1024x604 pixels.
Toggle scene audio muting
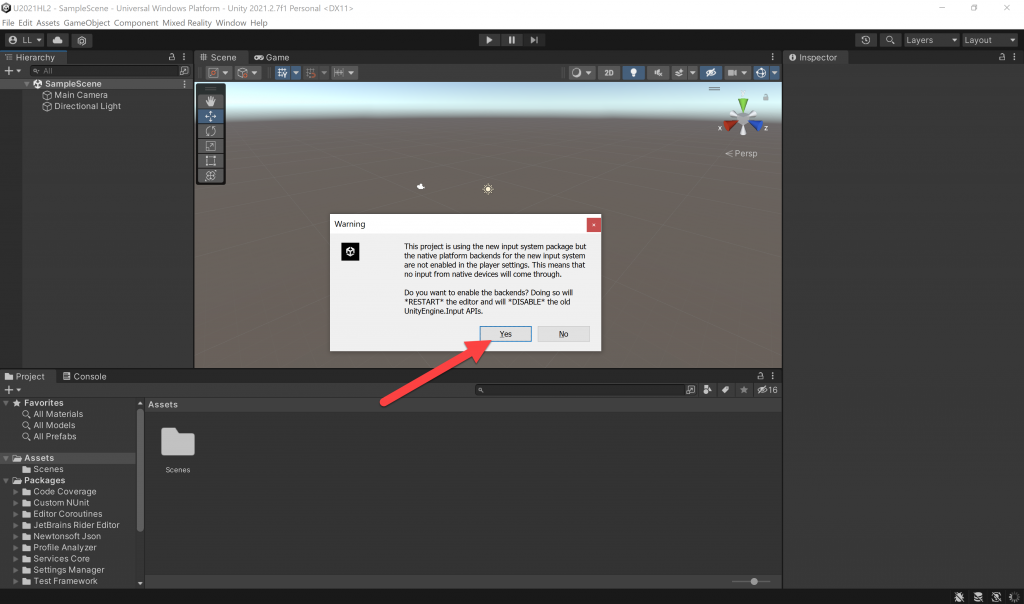coord(658,72)
